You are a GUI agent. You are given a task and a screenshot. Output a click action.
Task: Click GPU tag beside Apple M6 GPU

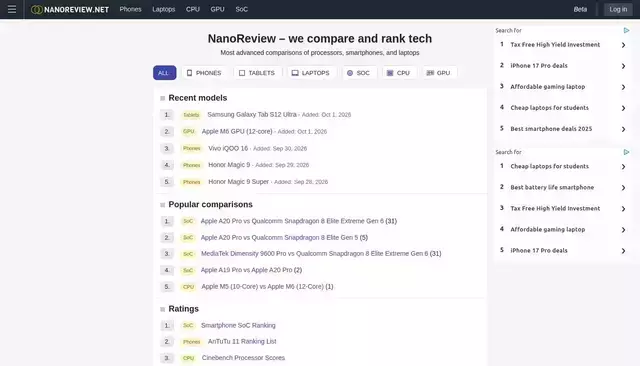pos(188,131)
